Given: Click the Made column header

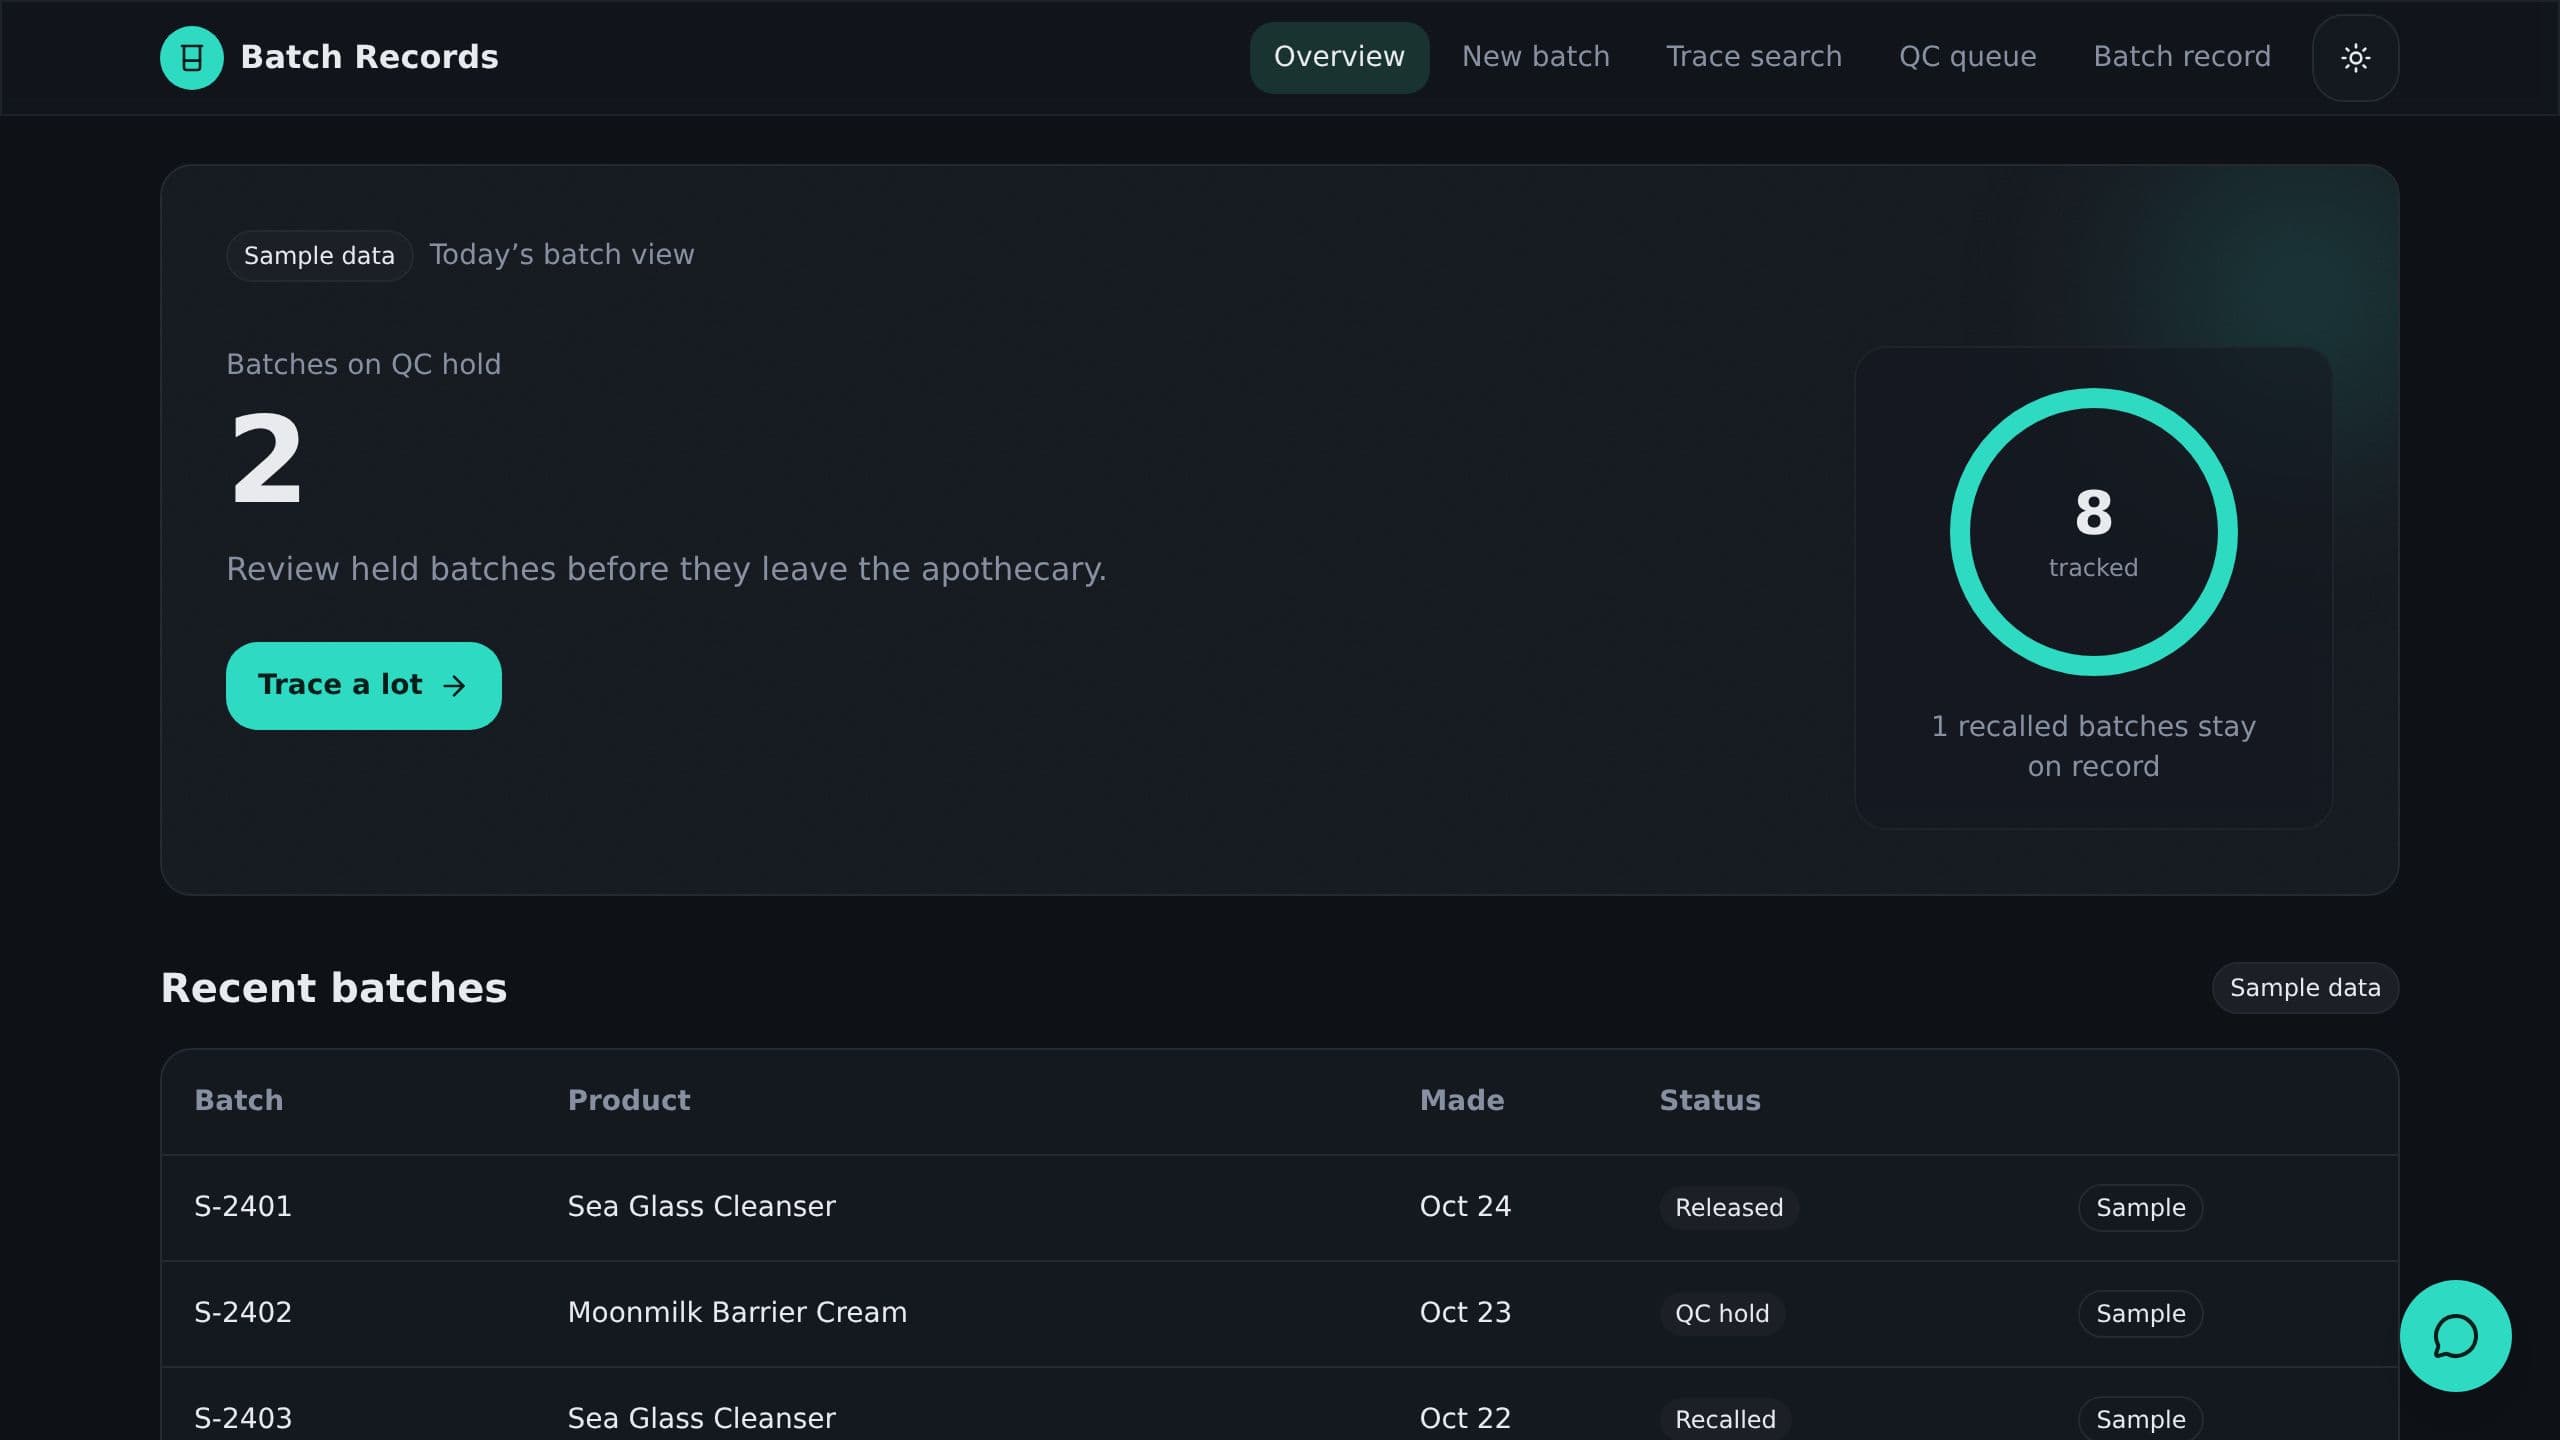Looking at the screenshot, I should pos(1462,1101).
